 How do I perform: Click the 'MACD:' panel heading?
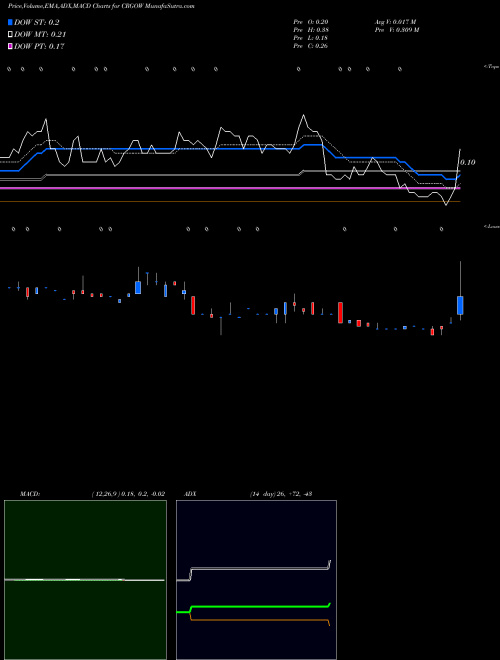click(30, 494)
